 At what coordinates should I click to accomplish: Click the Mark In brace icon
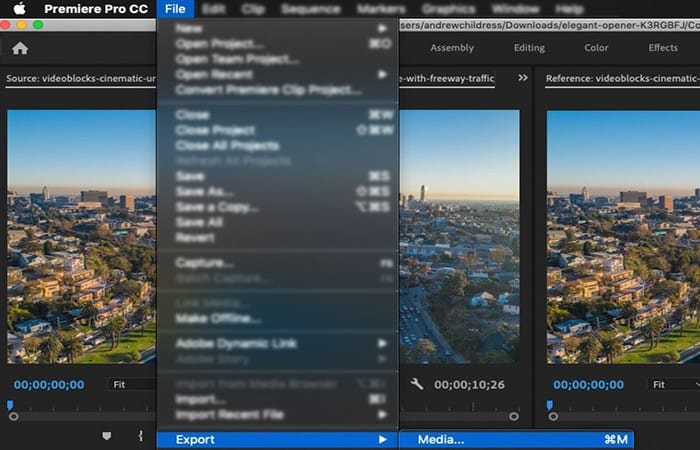pyautogui.click(x=141, y=436)
